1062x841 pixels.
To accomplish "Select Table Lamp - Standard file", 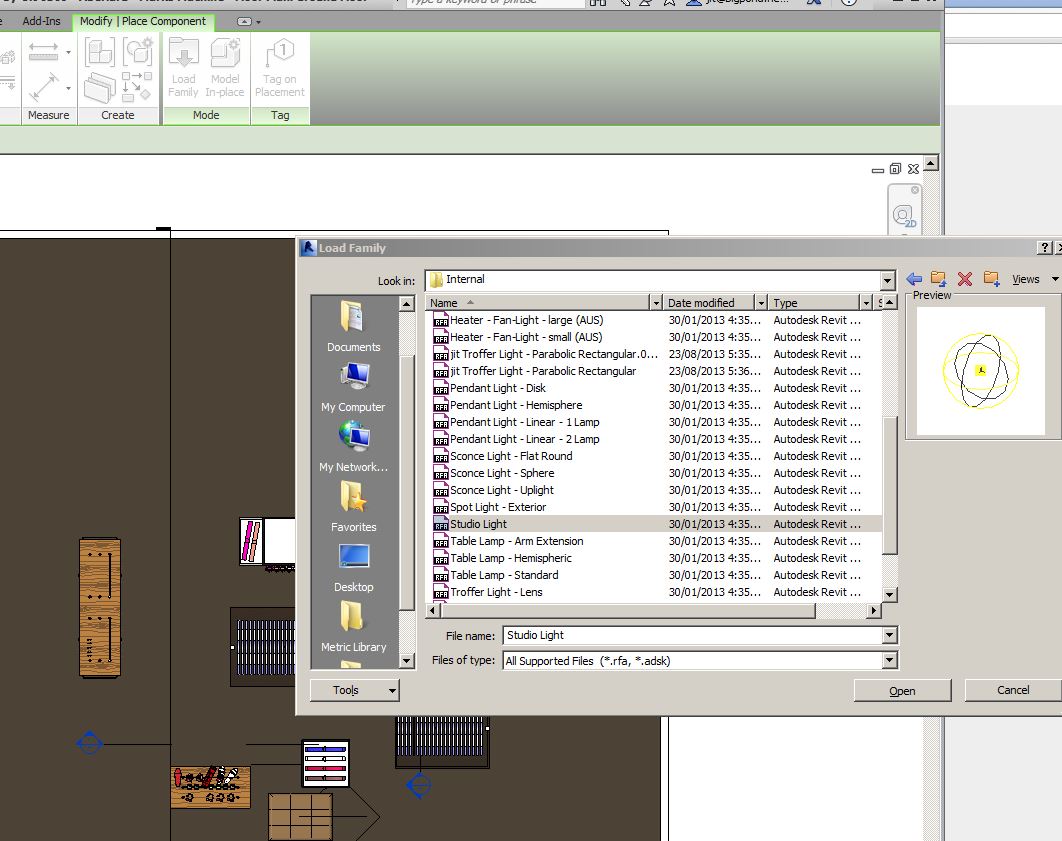I will point(504,574).
